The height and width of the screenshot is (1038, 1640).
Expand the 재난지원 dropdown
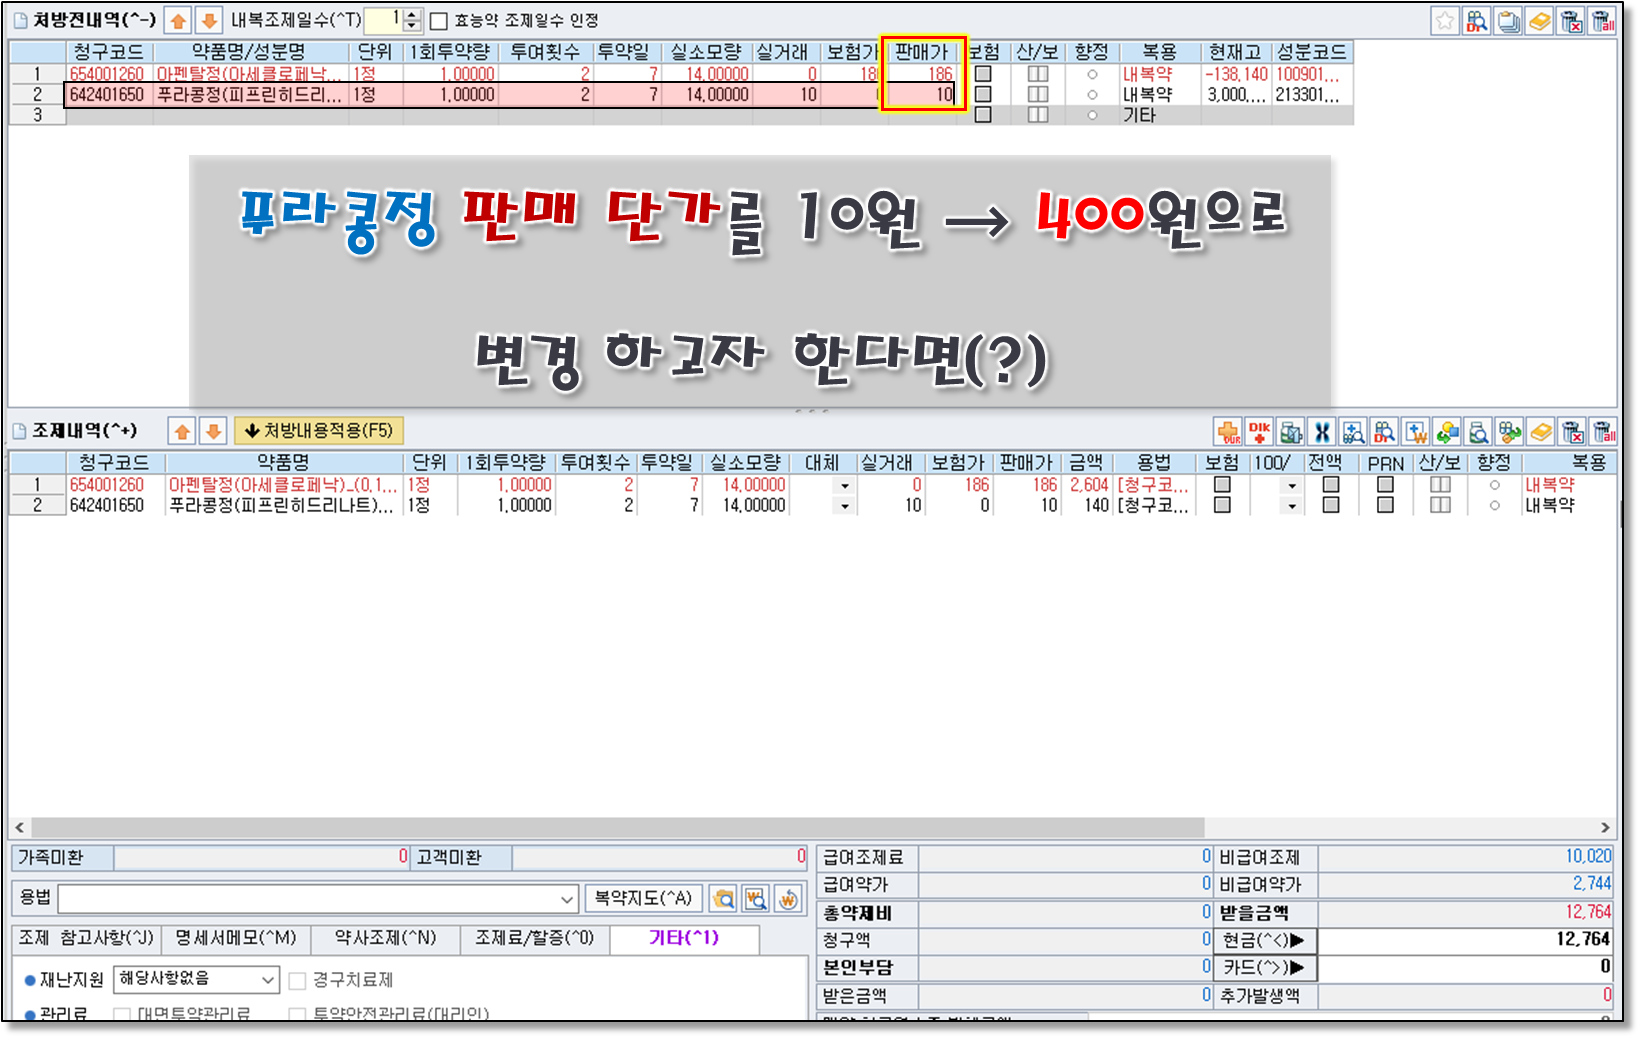point(268,979)
